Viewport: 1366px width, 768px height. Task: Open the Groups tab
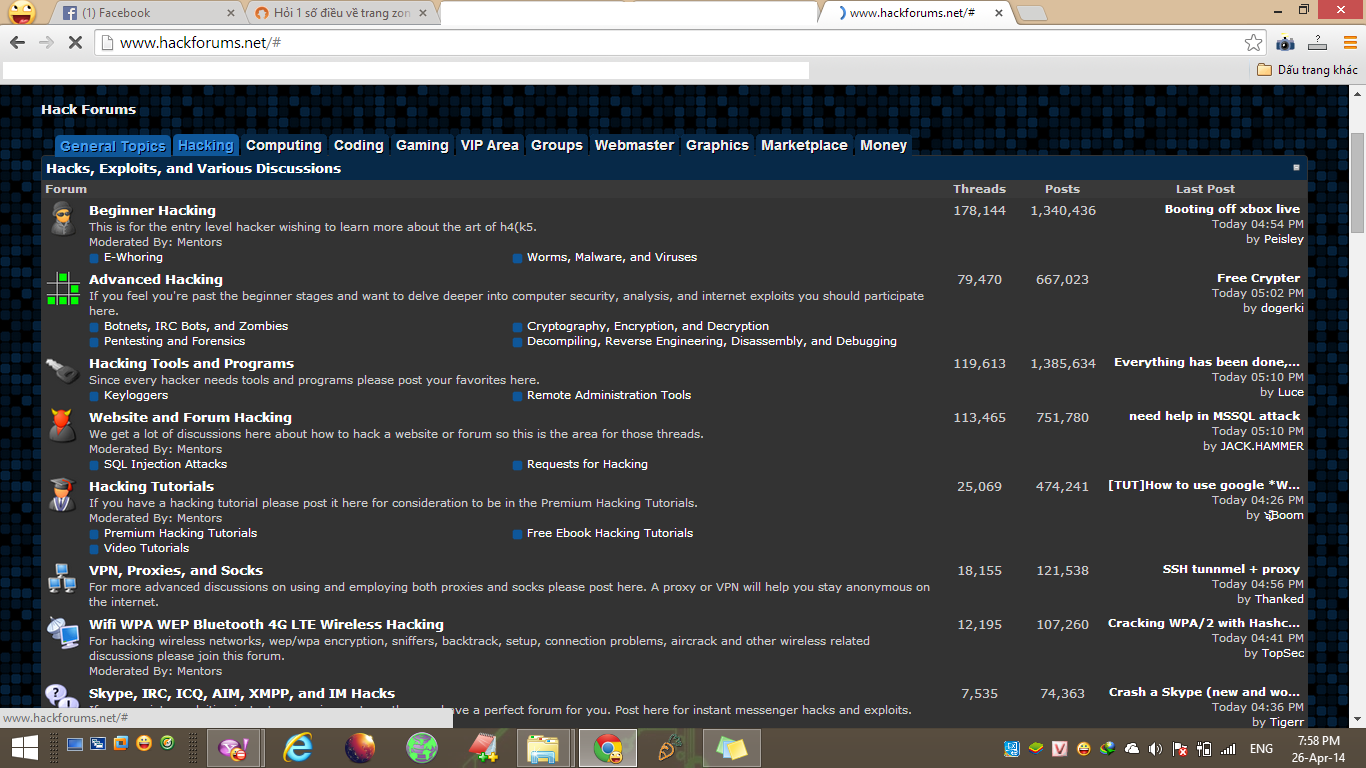pyautogui.click(x=557, y=145)
